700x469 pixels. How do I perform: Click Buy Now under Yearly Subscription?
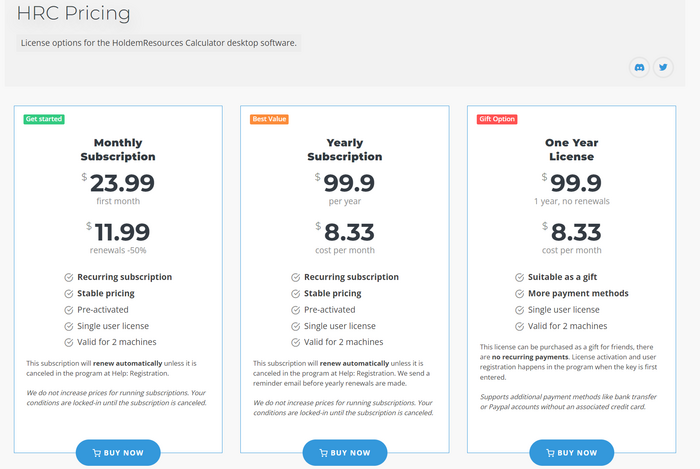345,452
